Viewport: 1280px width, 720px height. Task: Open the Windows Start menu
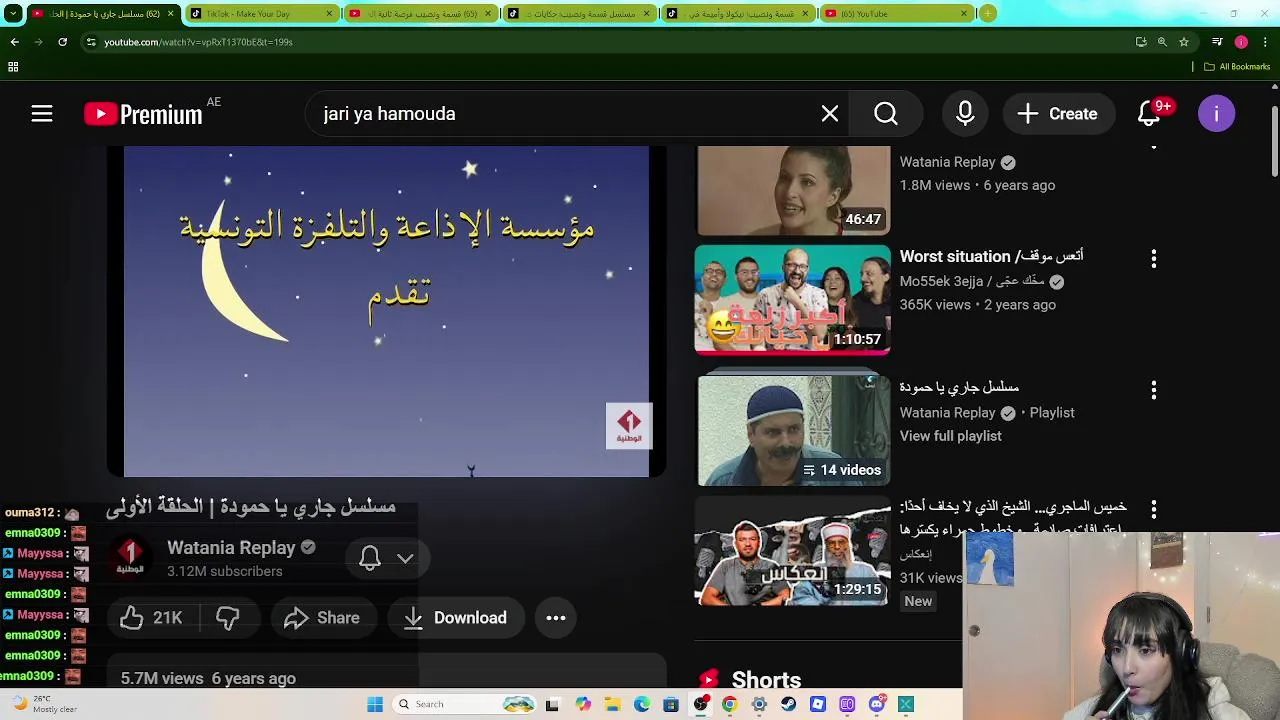coord(375,704)
